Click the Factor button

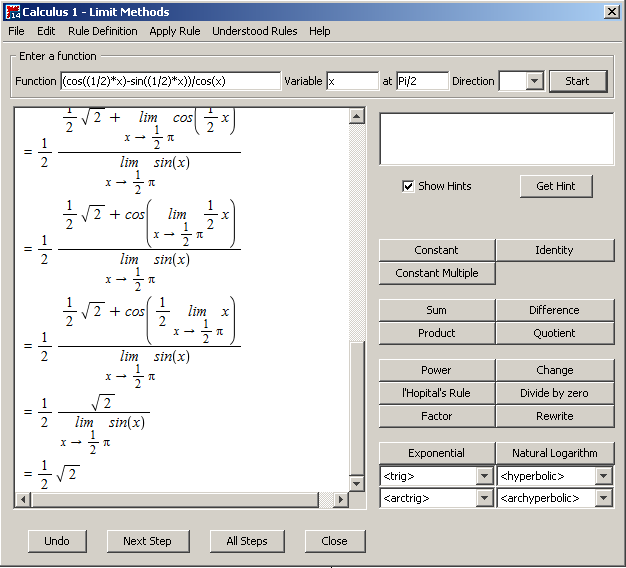click(437, 416)
